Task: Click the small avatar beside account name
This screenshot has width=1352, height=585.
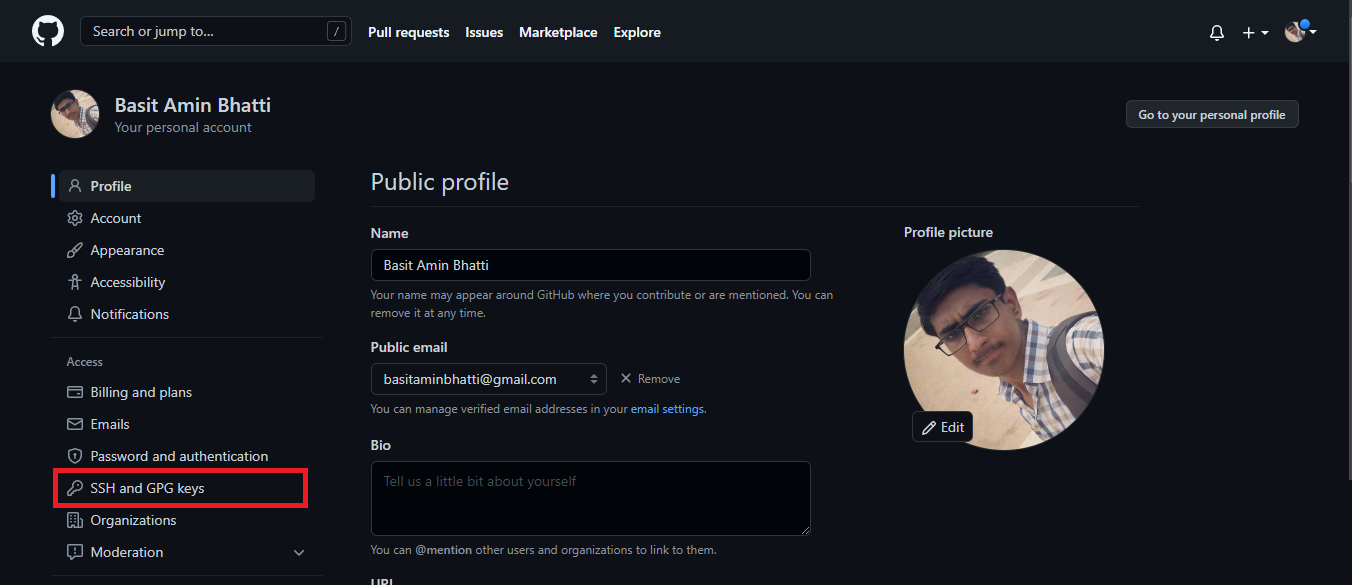Action: [x=75, y=114]
